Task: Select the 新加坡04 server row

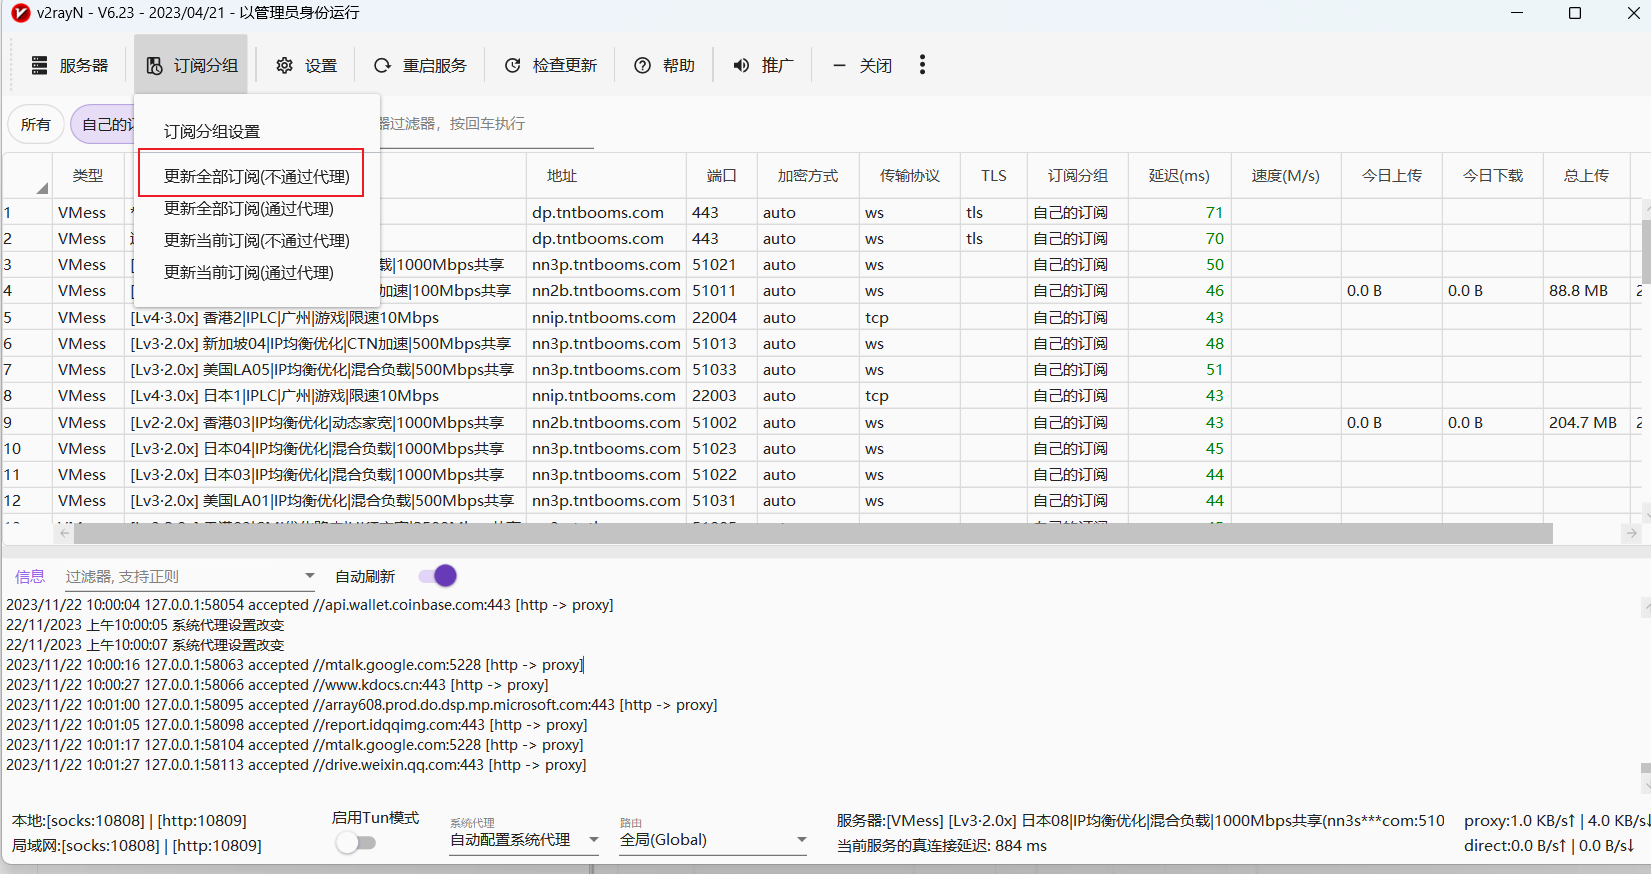Action: pyautogui.click(x=820, y=343)
